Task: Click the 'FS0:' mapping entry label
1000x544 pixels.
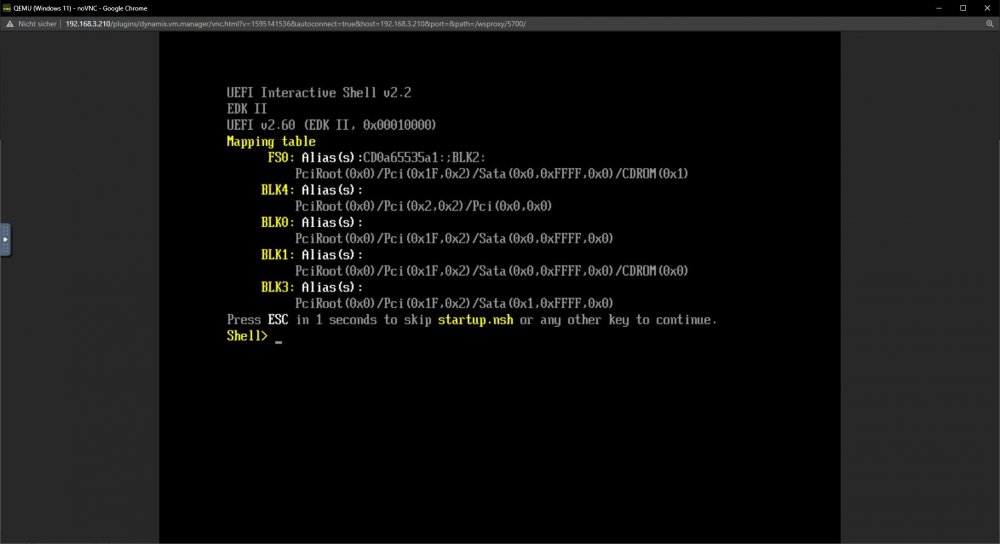Action: (x=281, y=158)
